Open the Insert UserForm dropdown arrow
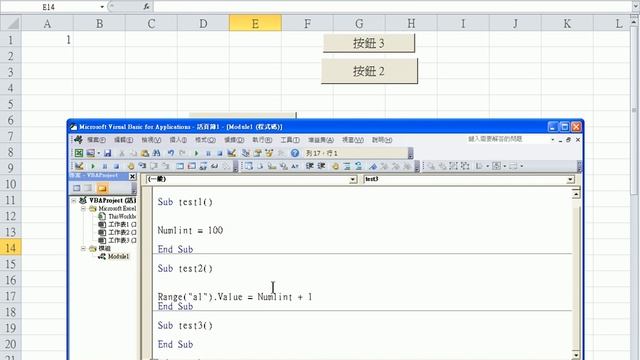Image resolution: width=640 pixels, height=360 pixels. pos(98,153)
